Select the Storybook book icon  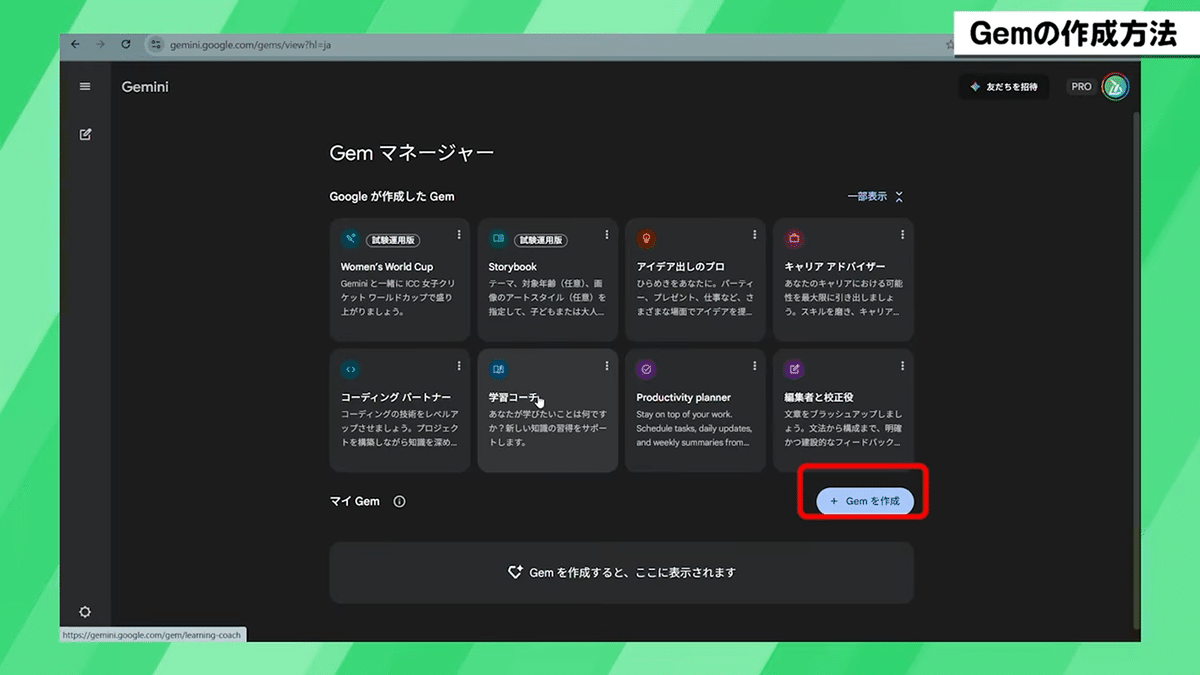[x=498, y=239]
